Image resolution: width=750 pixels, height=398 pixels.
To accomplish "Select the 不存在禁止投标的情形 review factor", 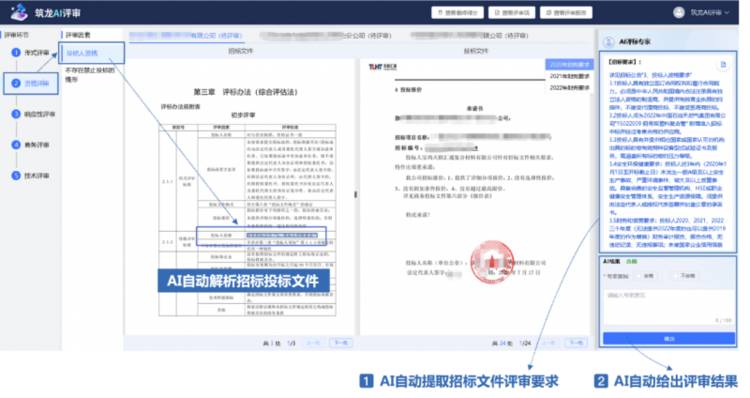I will (90, 75).
